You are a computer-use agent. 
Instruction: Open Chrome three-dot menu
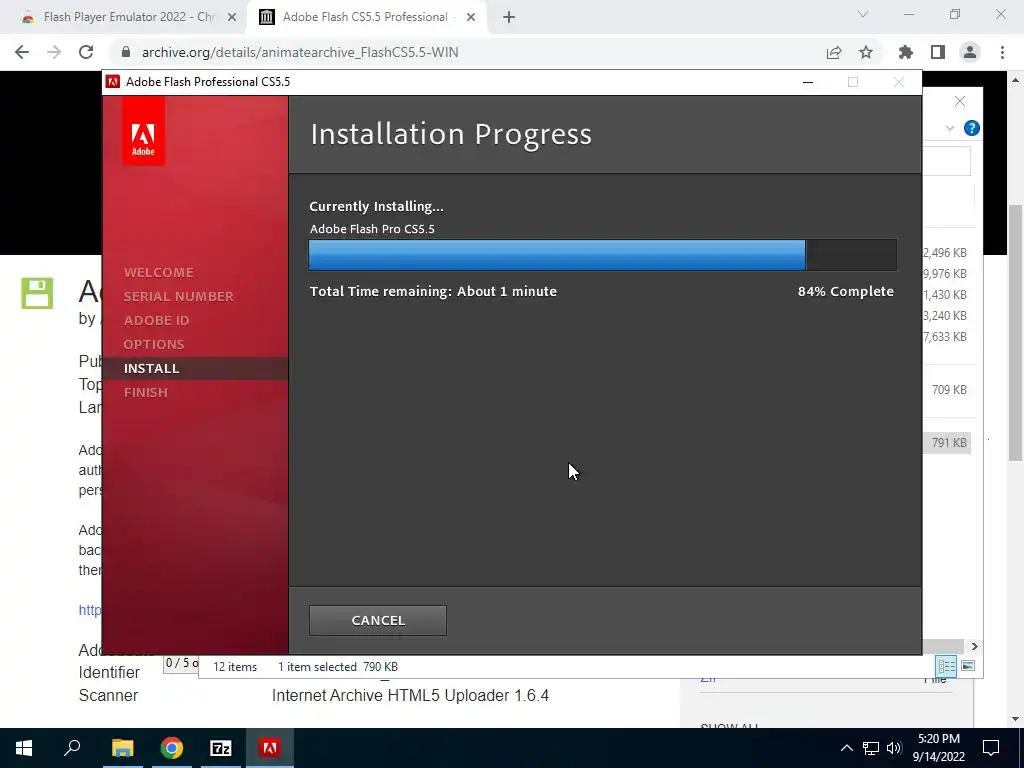point(1002,52)
